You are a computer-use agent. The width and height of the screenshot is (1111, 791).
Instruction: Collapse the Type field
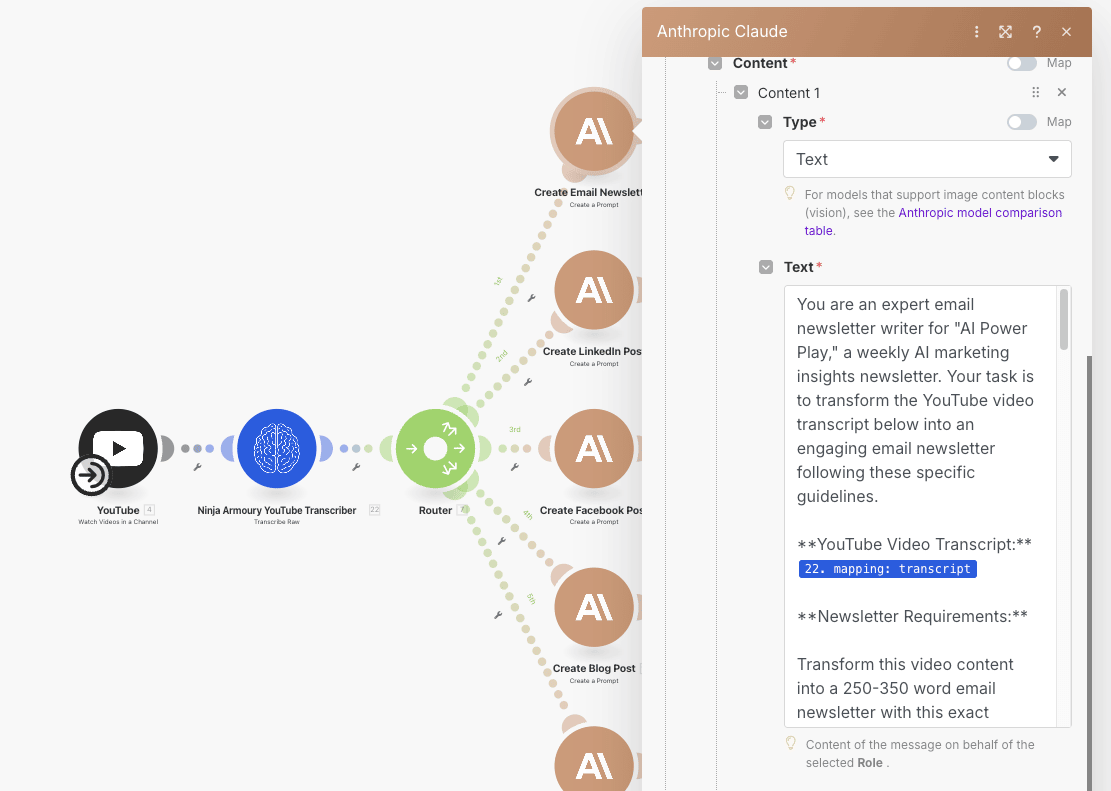click(x=765, y=122)
